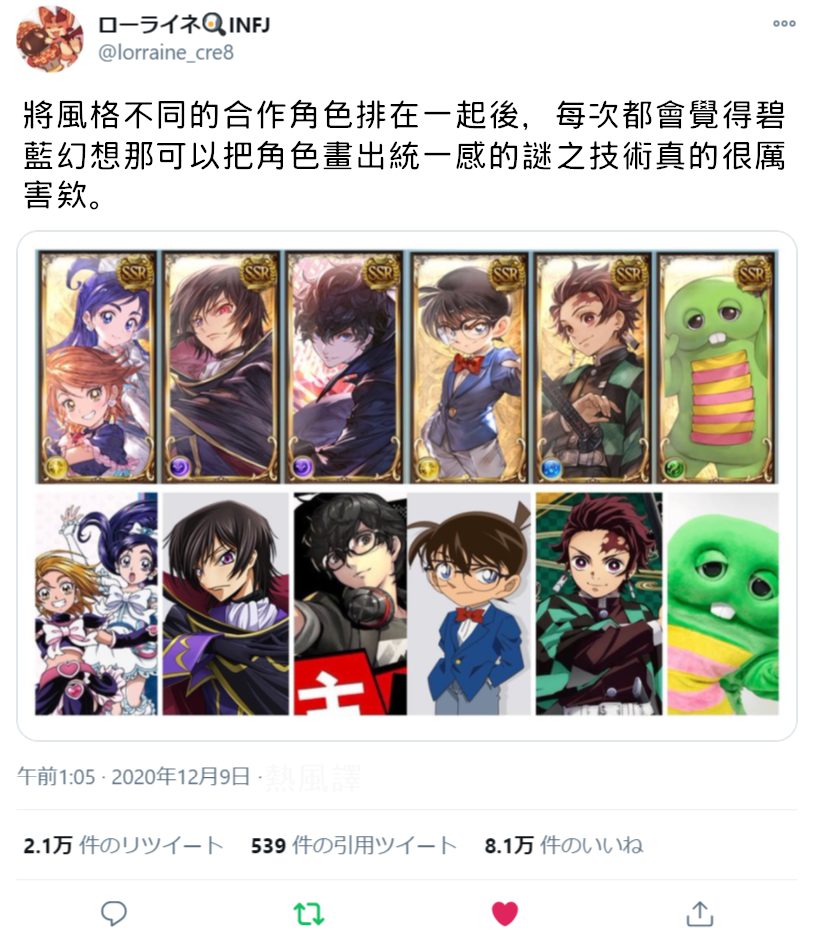This screenshot has width=815, height=942.
Task: Click the user's profile avatar picture
Action: pyautogui.click(x=49, y=40)
